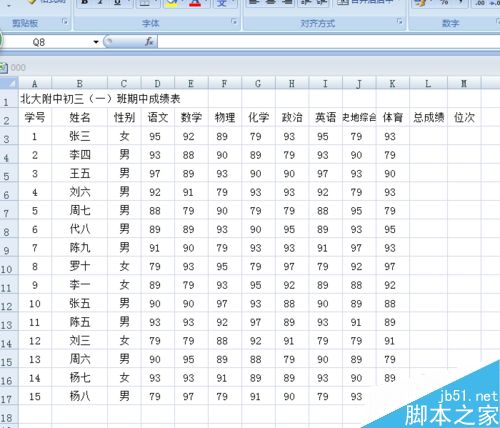The image size is (500, 428).
Task: Select column M header
Action: (x=464, y=83)
